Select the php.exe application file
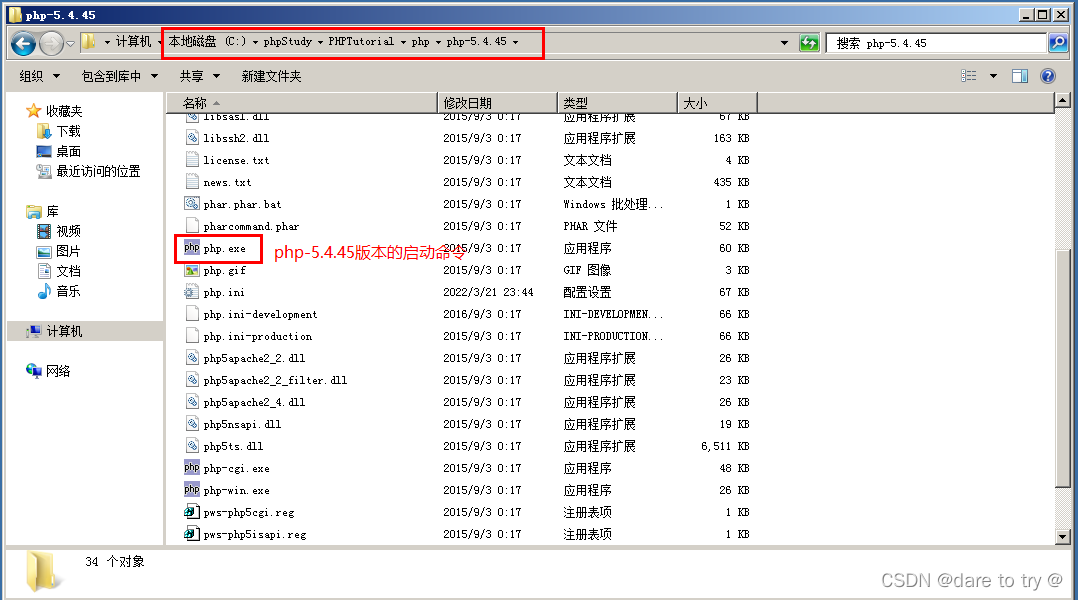Screen dimensions: 1078x600 224,248
